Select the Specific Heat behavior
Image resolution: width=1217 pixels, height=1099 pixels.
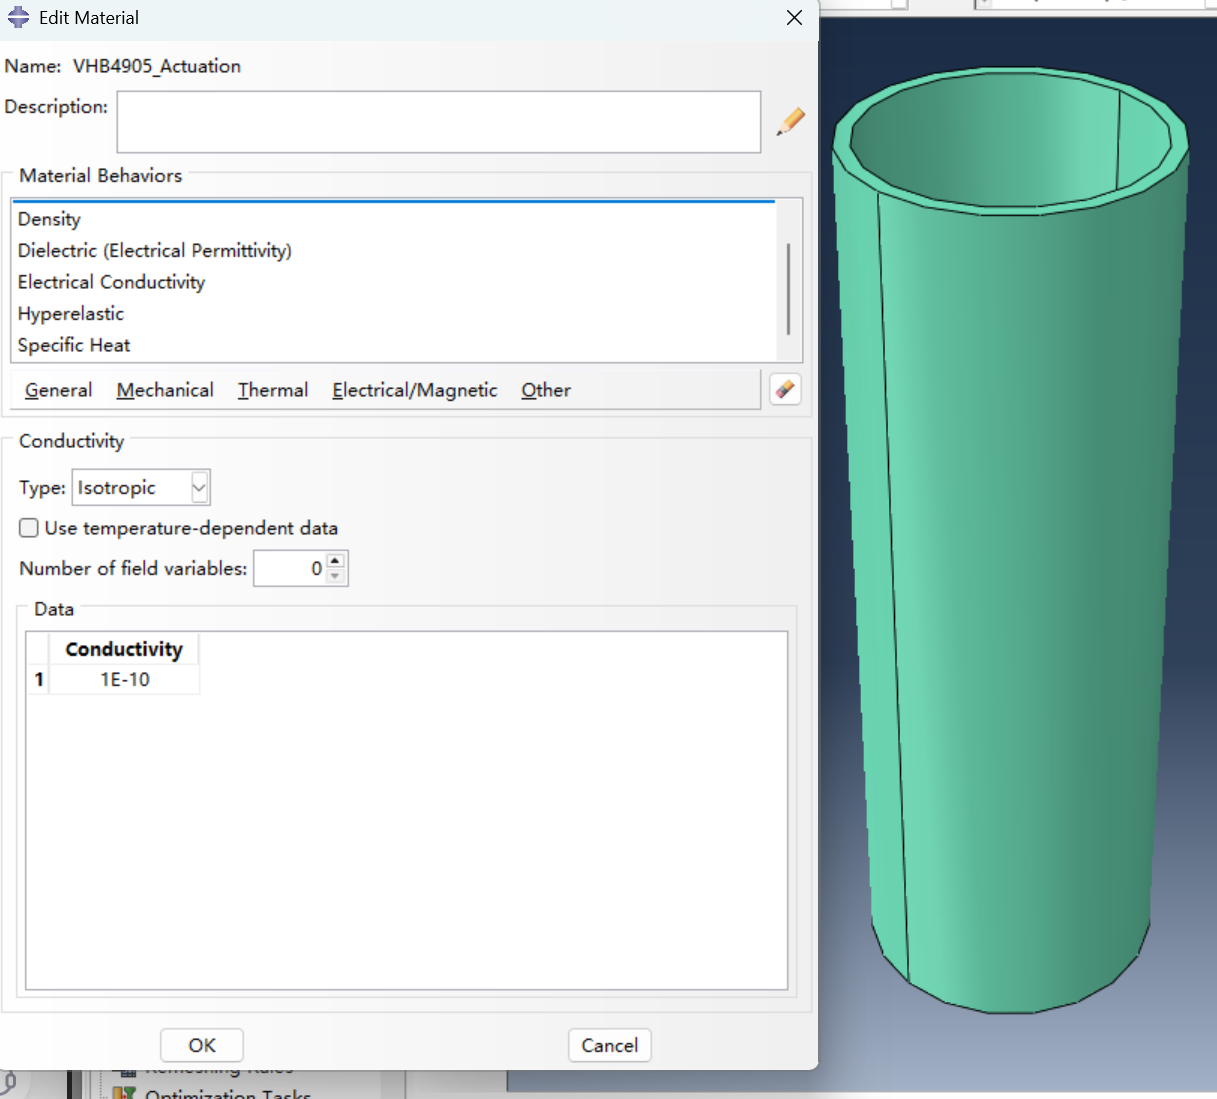pyautogui.click(x=394, y=345)
